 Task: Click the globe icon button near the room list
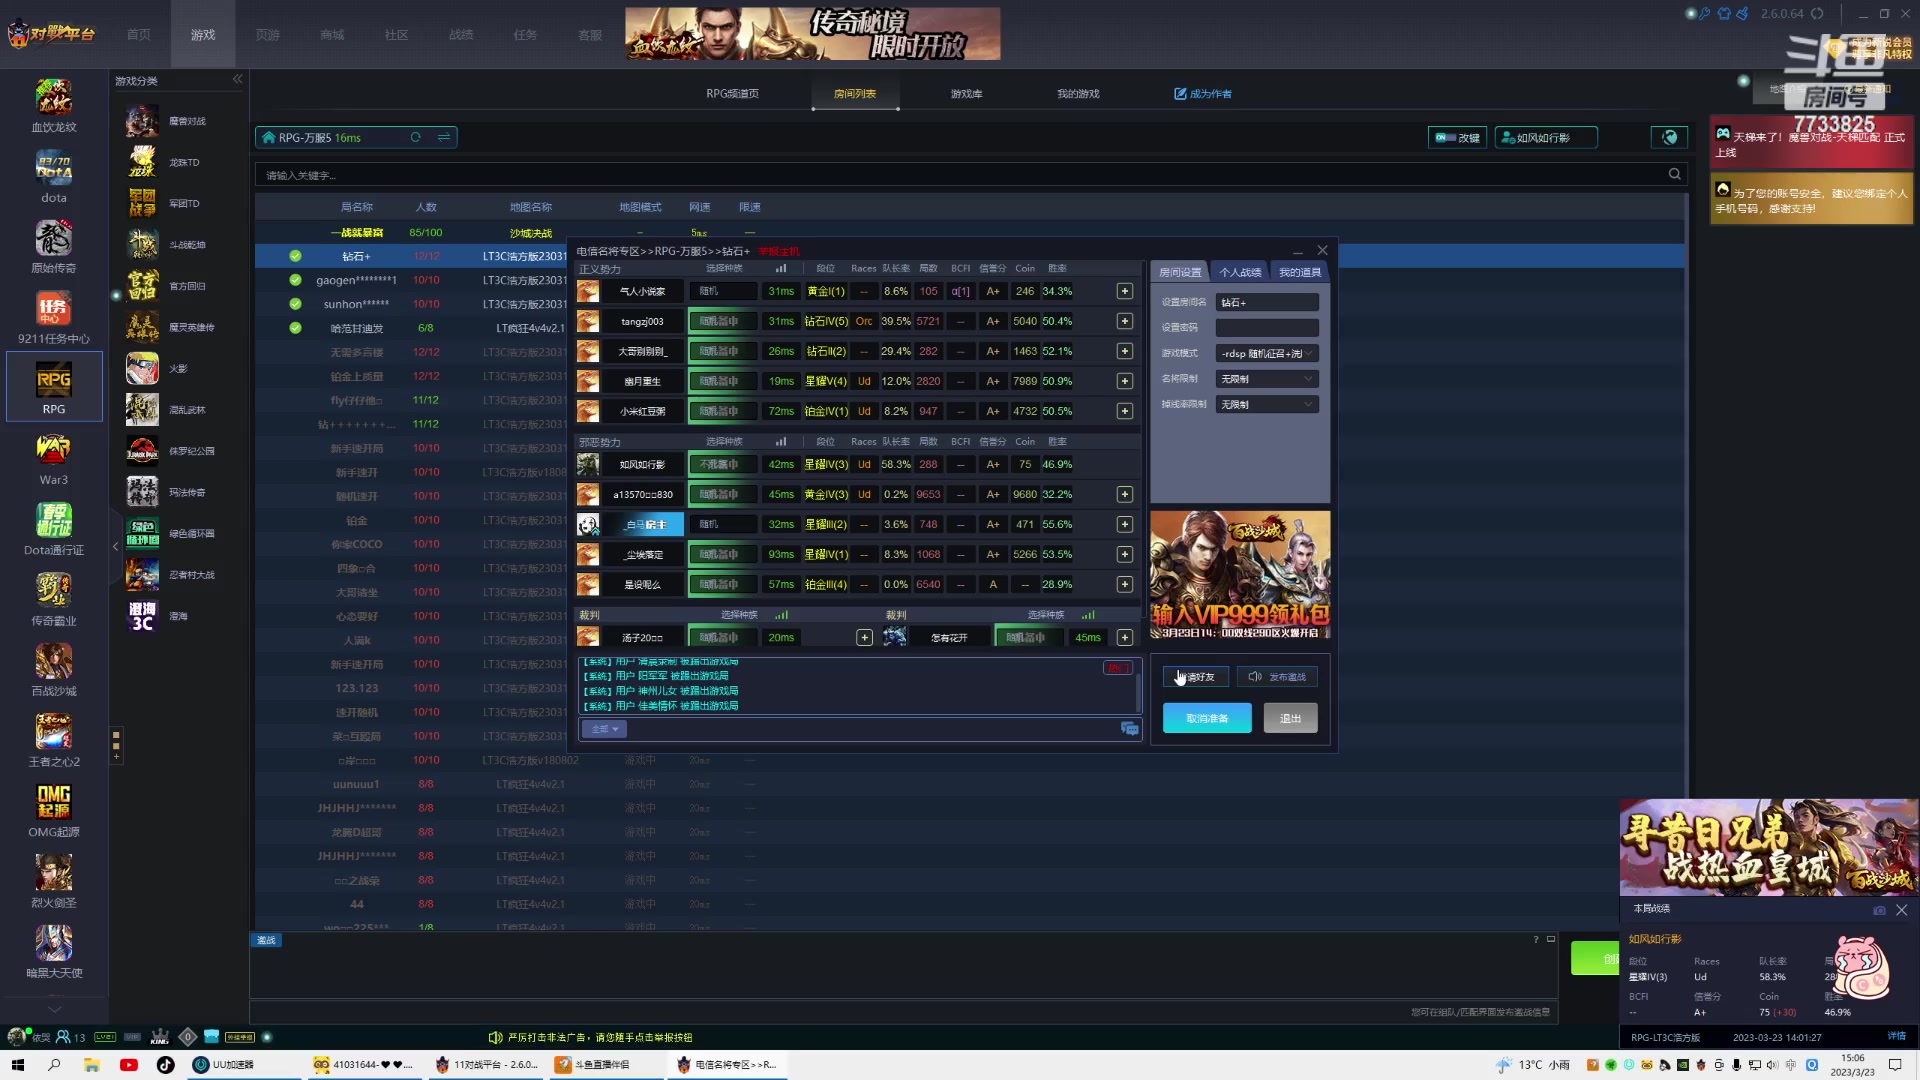[1669, 138]
